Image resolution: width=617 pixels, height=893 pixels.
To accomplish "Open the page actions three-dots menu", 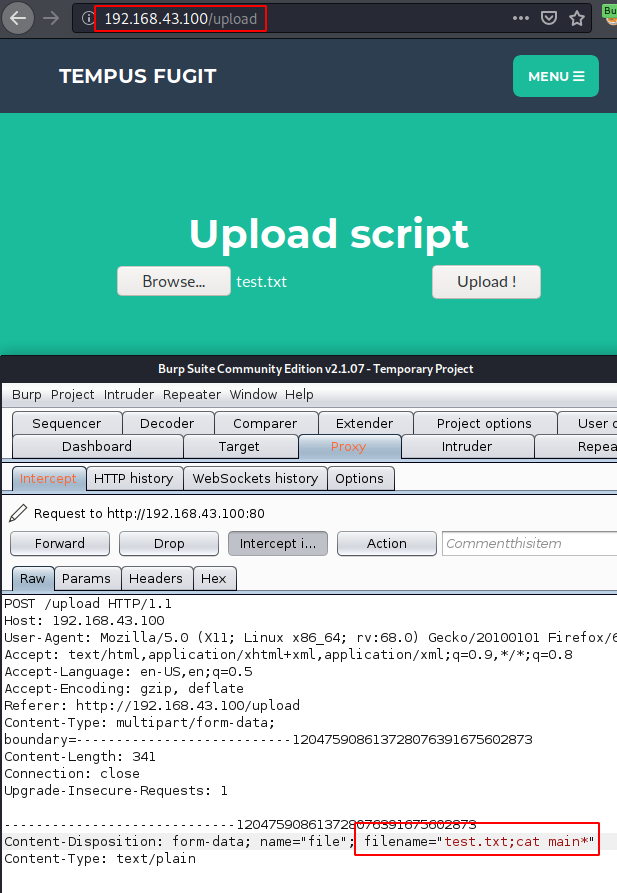I will coord(521,18).
